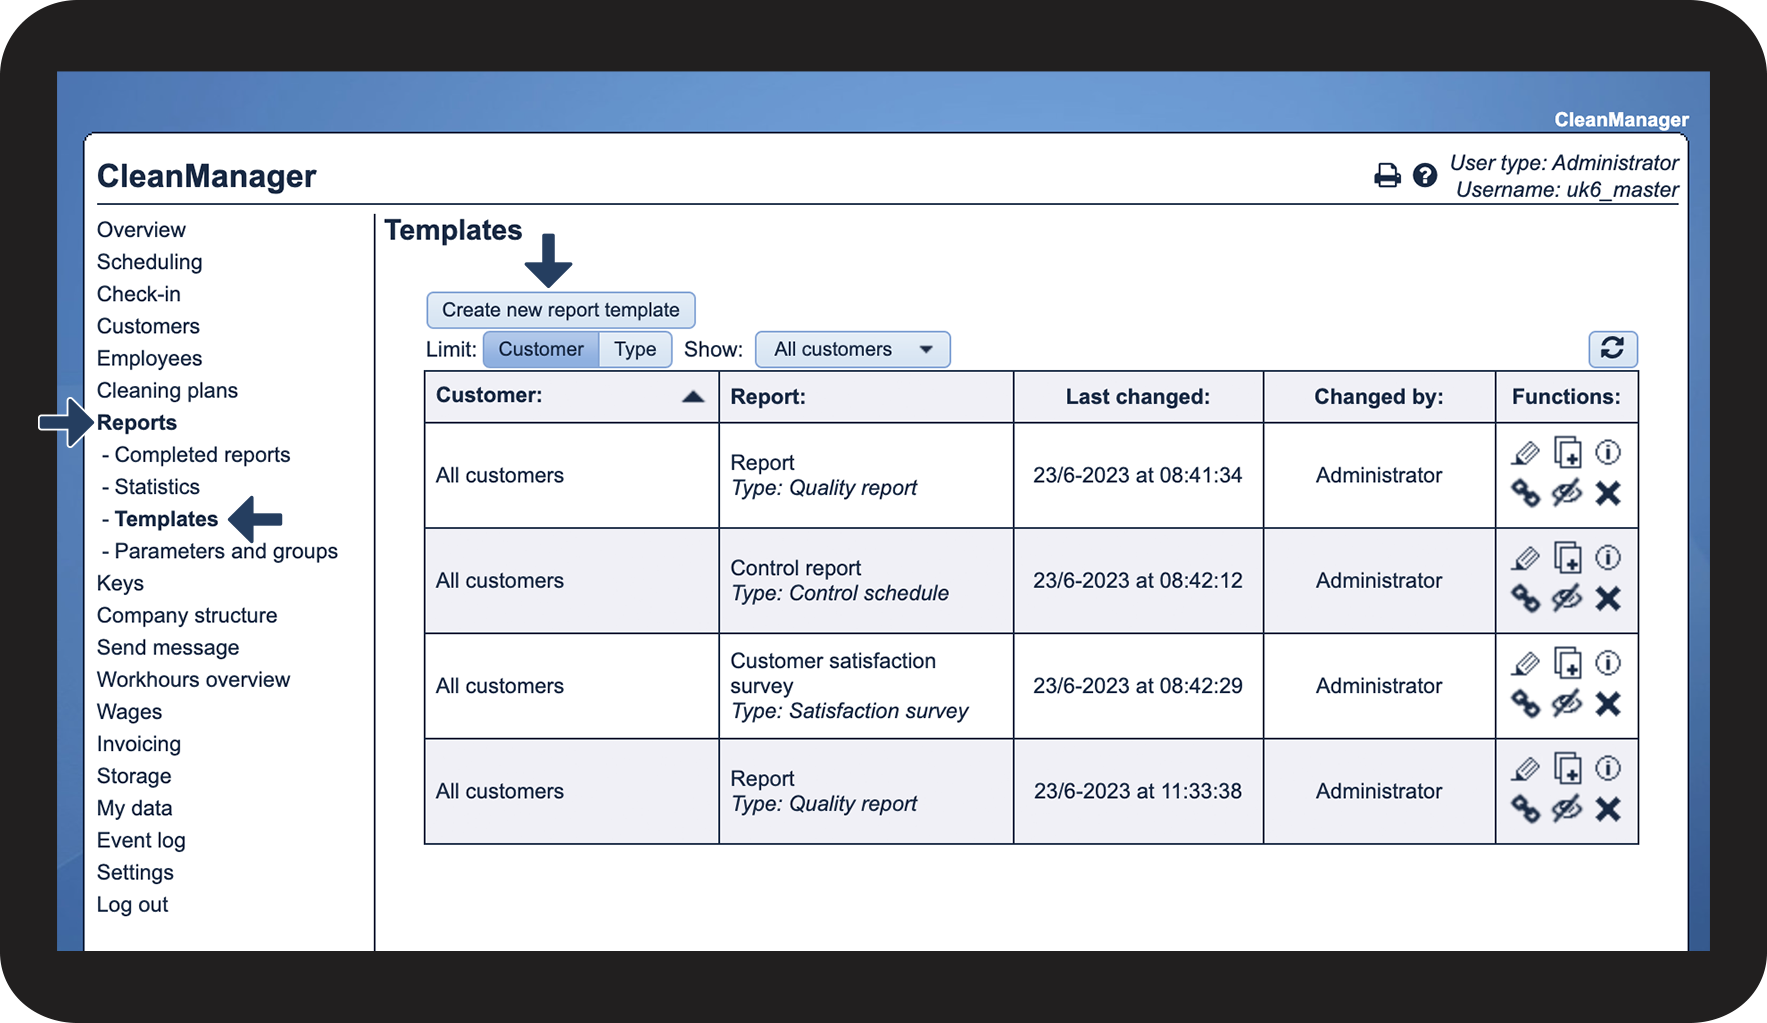Toggle sort arrow in Customer column header
The image size is (1767, 1023).
pyautogui.click(x=693, y=397)
